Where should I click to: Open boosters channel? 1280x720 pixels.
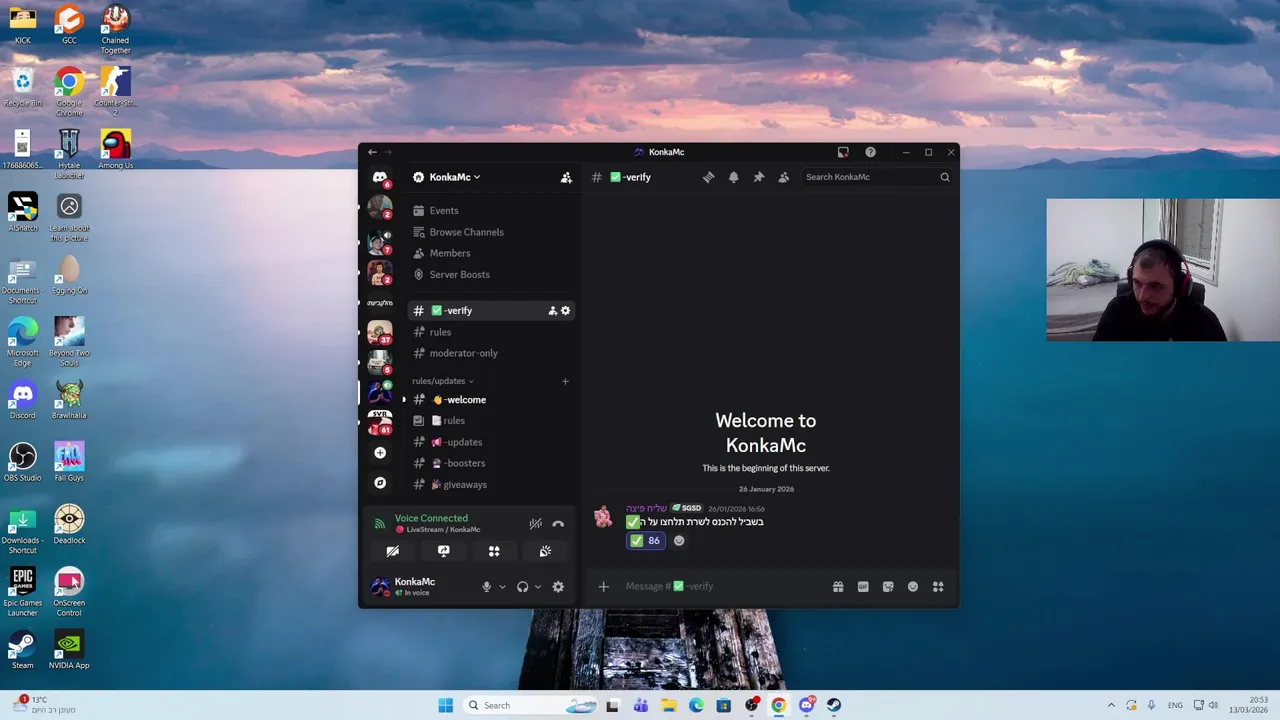pyautogui.click(x=490, y=463)
